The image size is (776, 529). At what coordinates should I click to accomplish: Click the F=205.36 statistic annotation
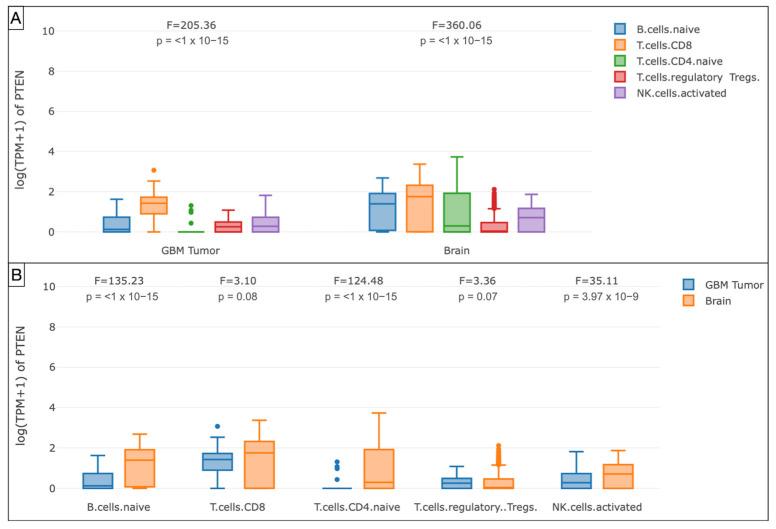point(192,23)
